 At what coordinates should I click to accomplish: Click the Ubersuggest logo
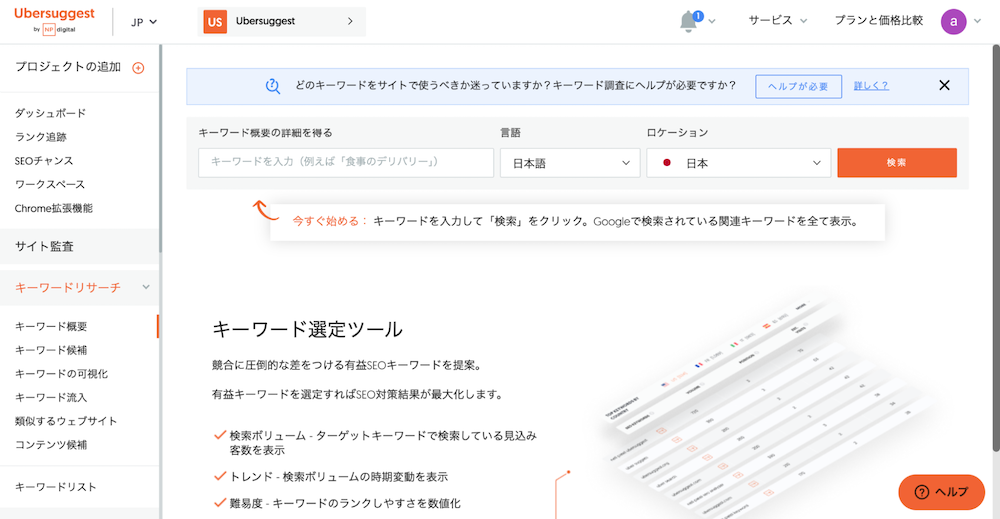(x=54, y=20)
